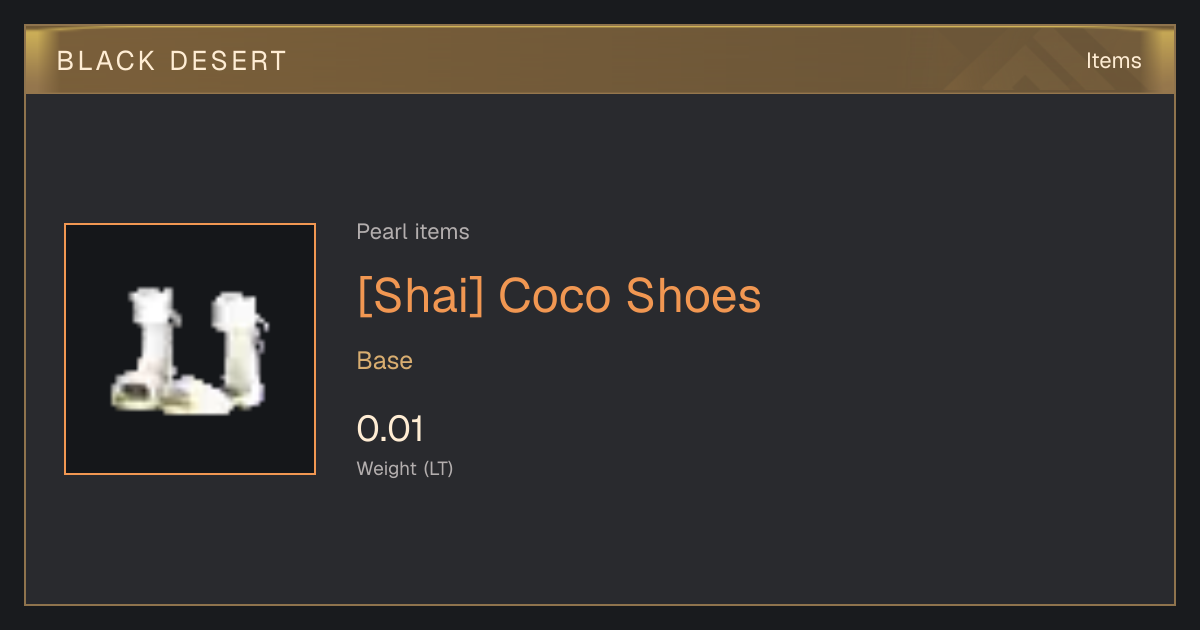Click the 0.01 weight value

[390, 429]
